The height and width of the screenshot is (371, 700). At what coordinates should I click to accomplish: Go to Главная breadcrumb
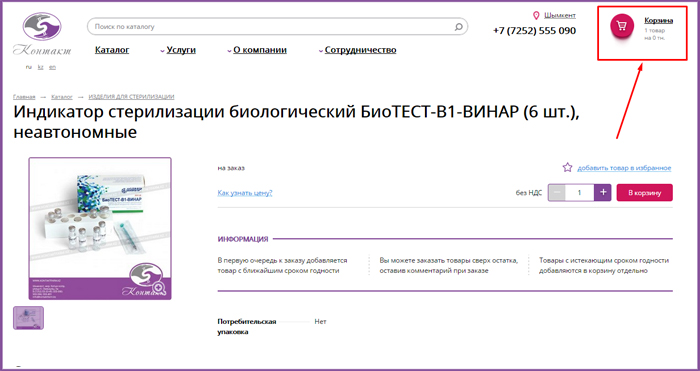pyautogui.click(x=24, y=97)
